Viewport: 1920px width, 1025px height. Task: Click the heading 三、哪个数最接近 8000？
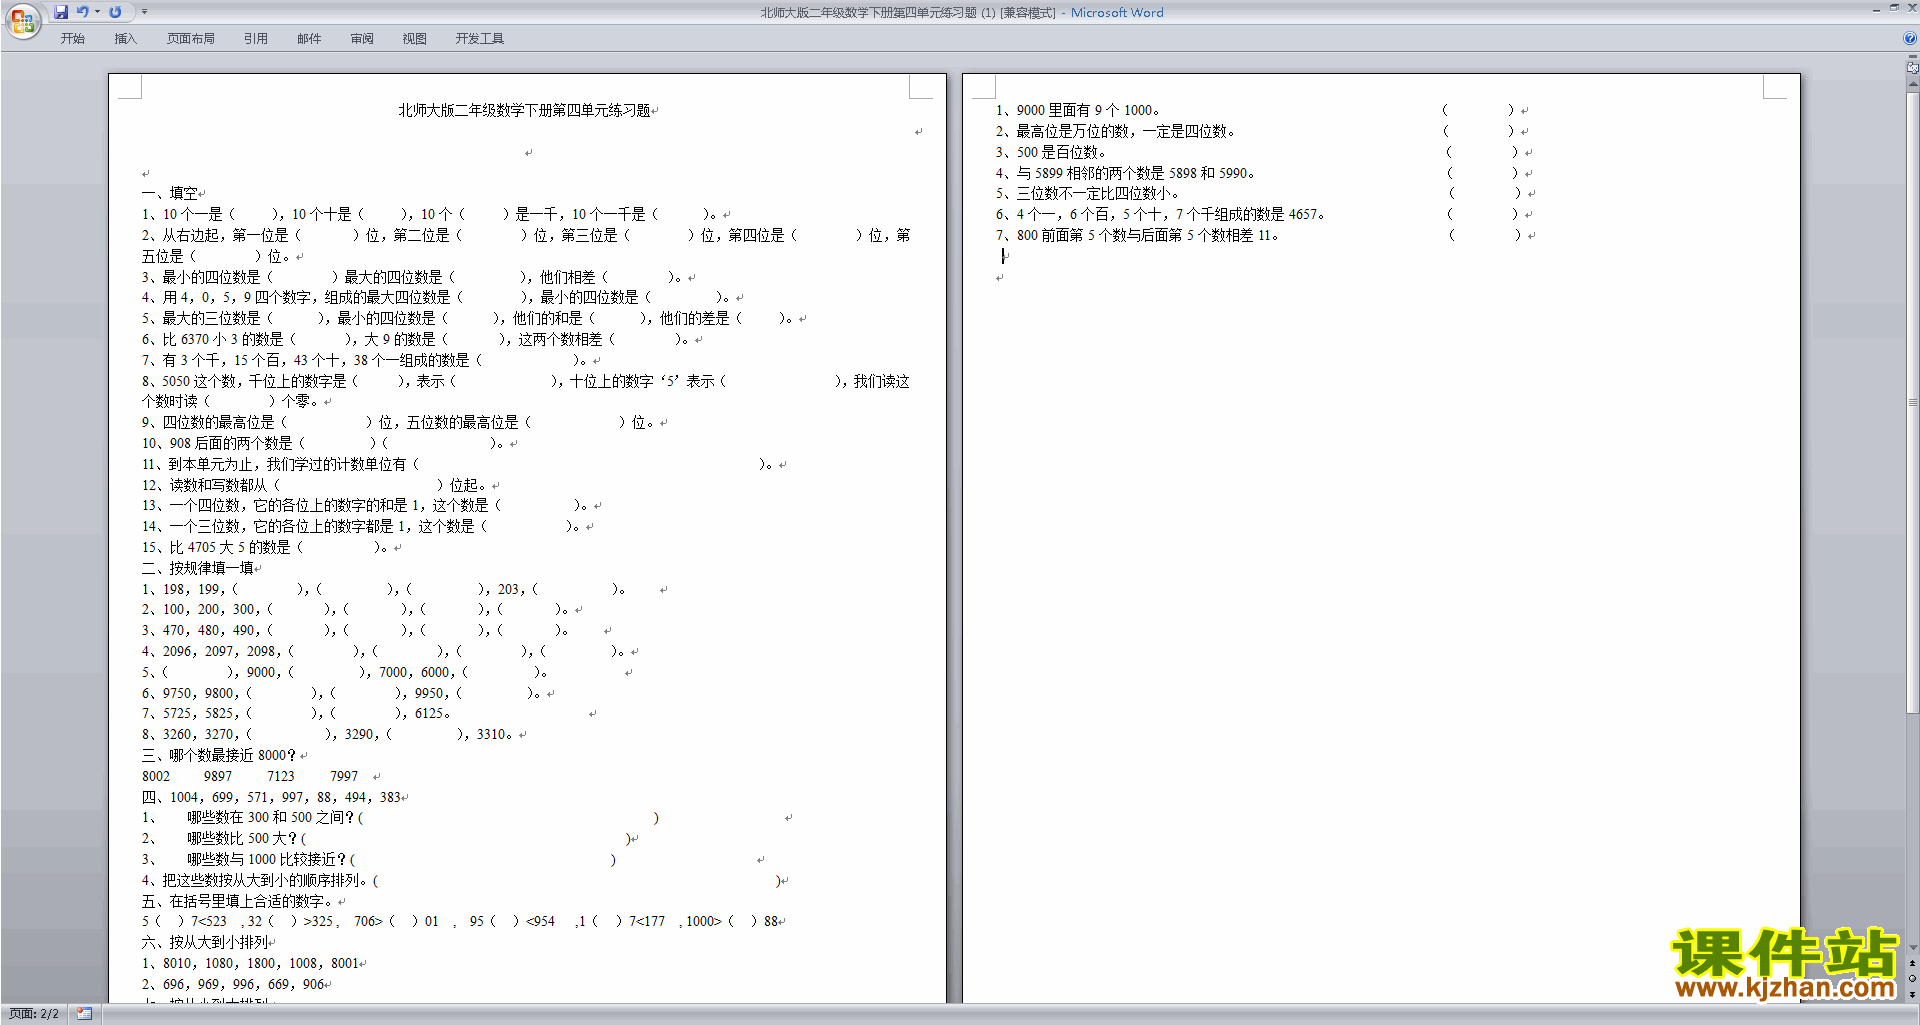pos(219,755)
